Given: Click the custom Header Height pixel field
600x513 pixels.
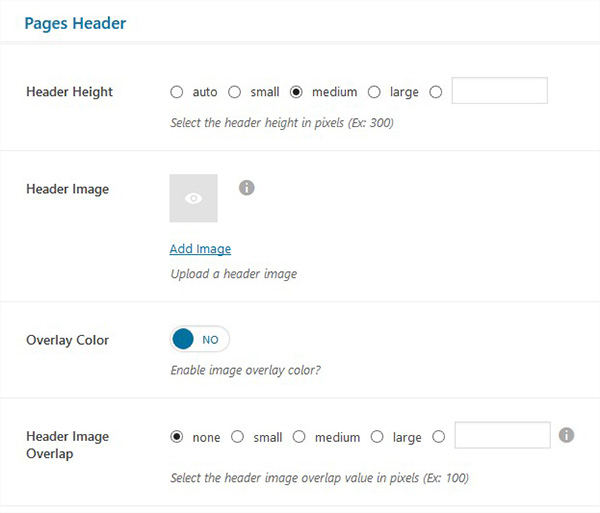Looking at the screenshot, I should tap(499, 91).
